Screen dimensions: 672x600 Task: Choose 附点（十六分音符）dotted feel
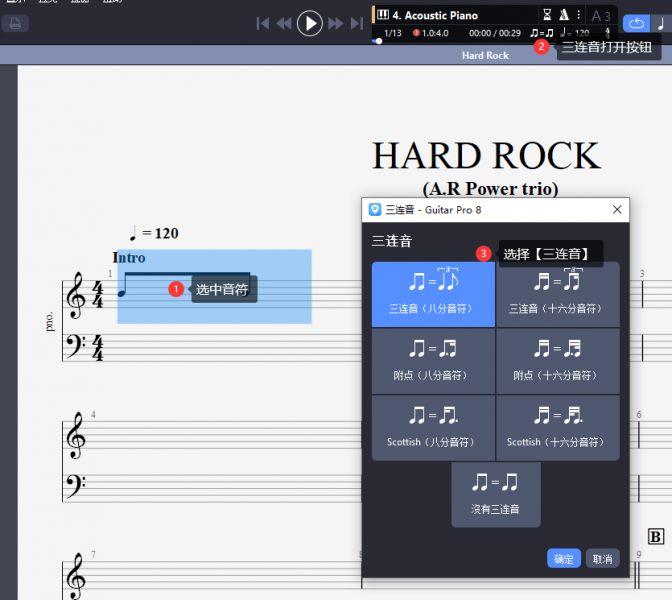(x=557, y=361)
